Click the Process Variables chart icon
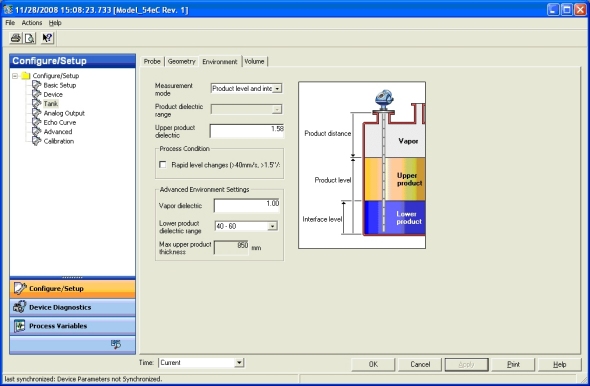590x386 pixels. point(20,326)
